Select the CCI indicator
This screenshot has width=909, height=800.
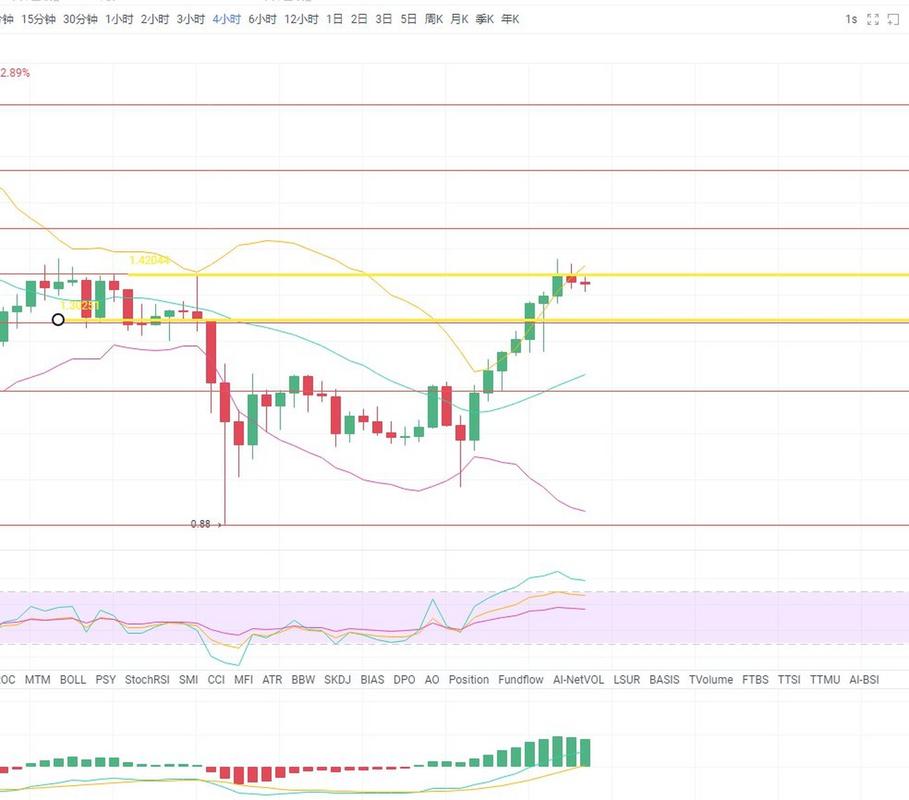[x=216, y=679]
